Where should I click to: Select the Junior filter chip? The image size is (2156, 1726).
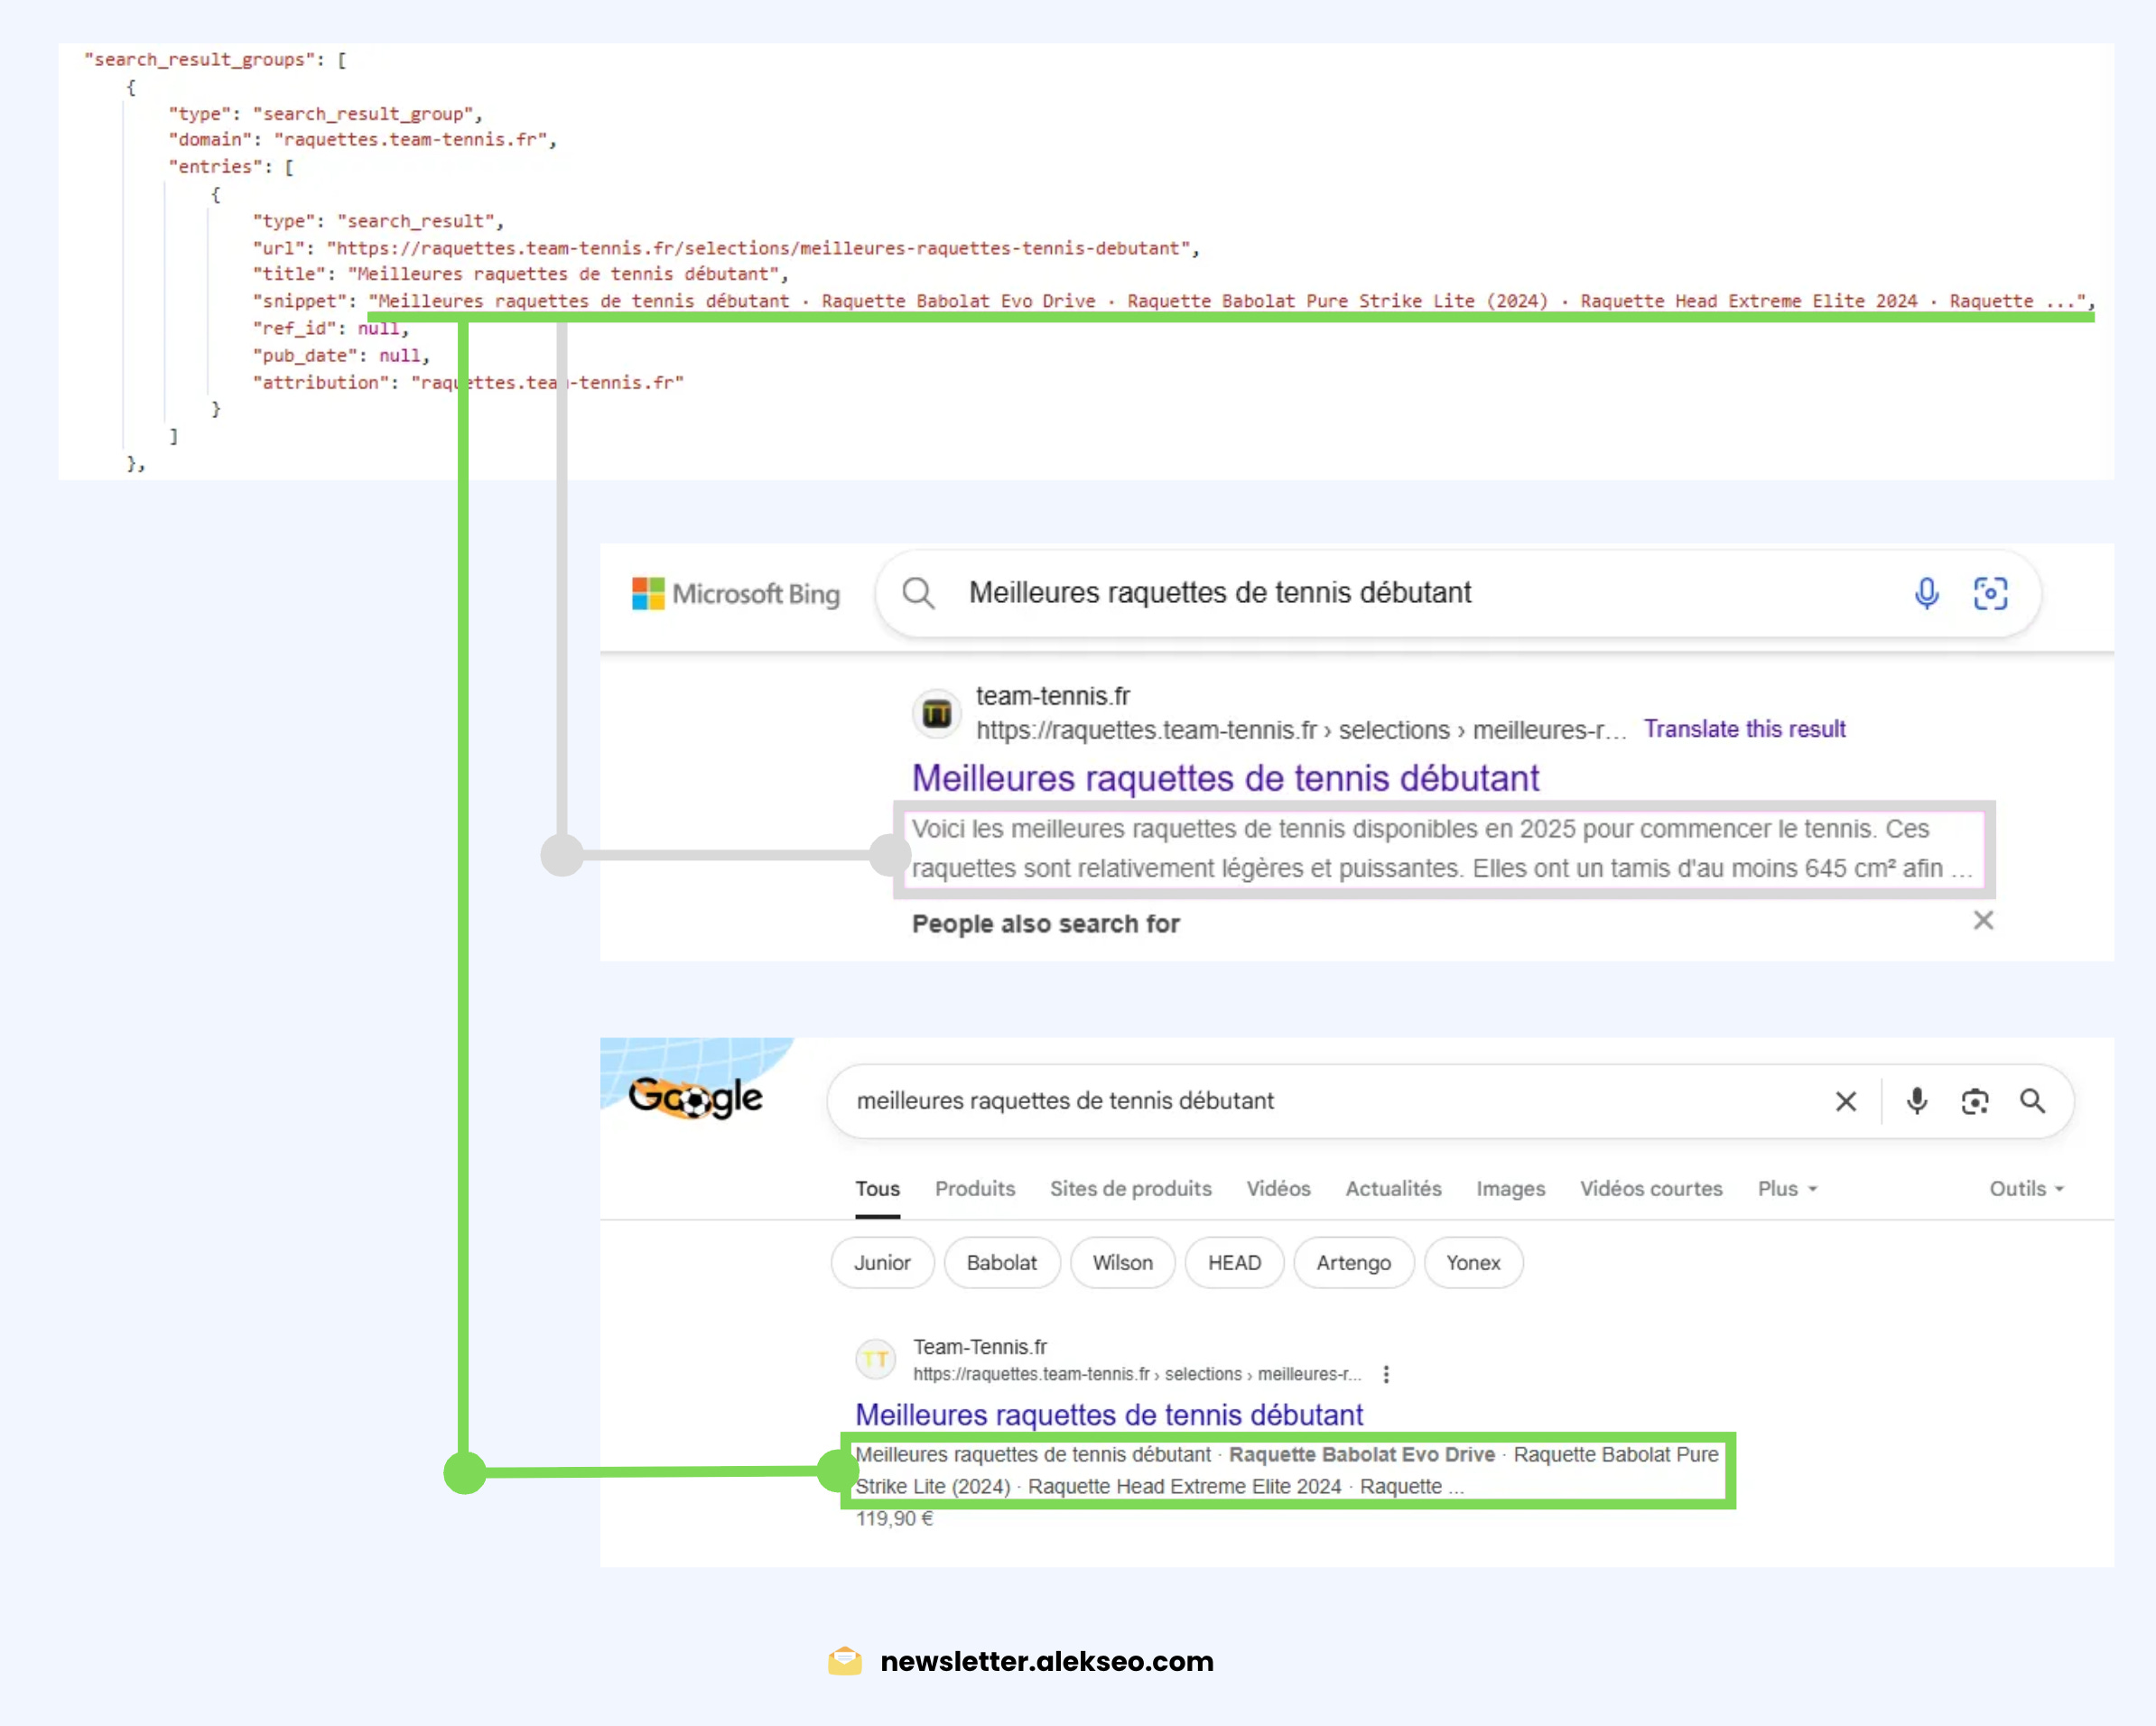pyautogui.click(x=882, y=1263)
